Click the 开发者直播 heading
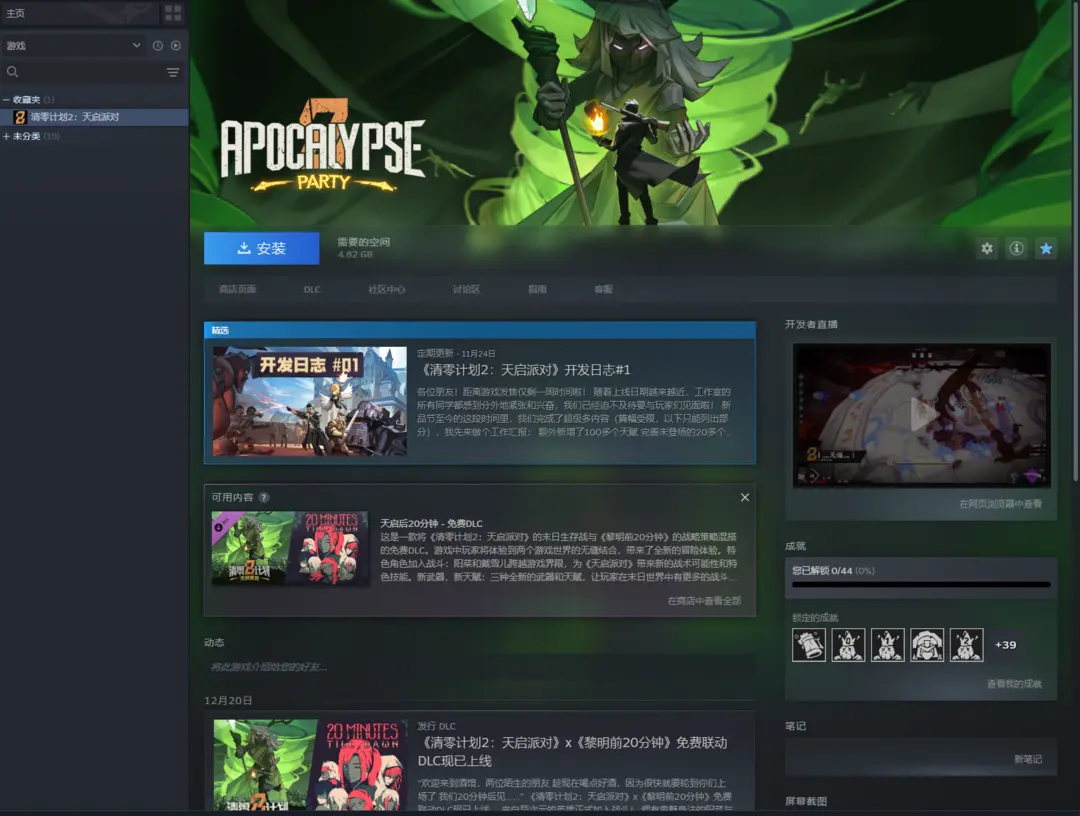The width and height of the screenshot is (1080, 816). coord(811,324)
